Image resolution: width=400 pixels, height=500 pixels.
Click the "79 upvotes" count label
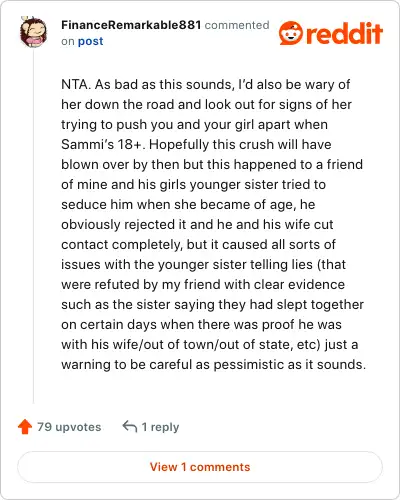(69, 427)
